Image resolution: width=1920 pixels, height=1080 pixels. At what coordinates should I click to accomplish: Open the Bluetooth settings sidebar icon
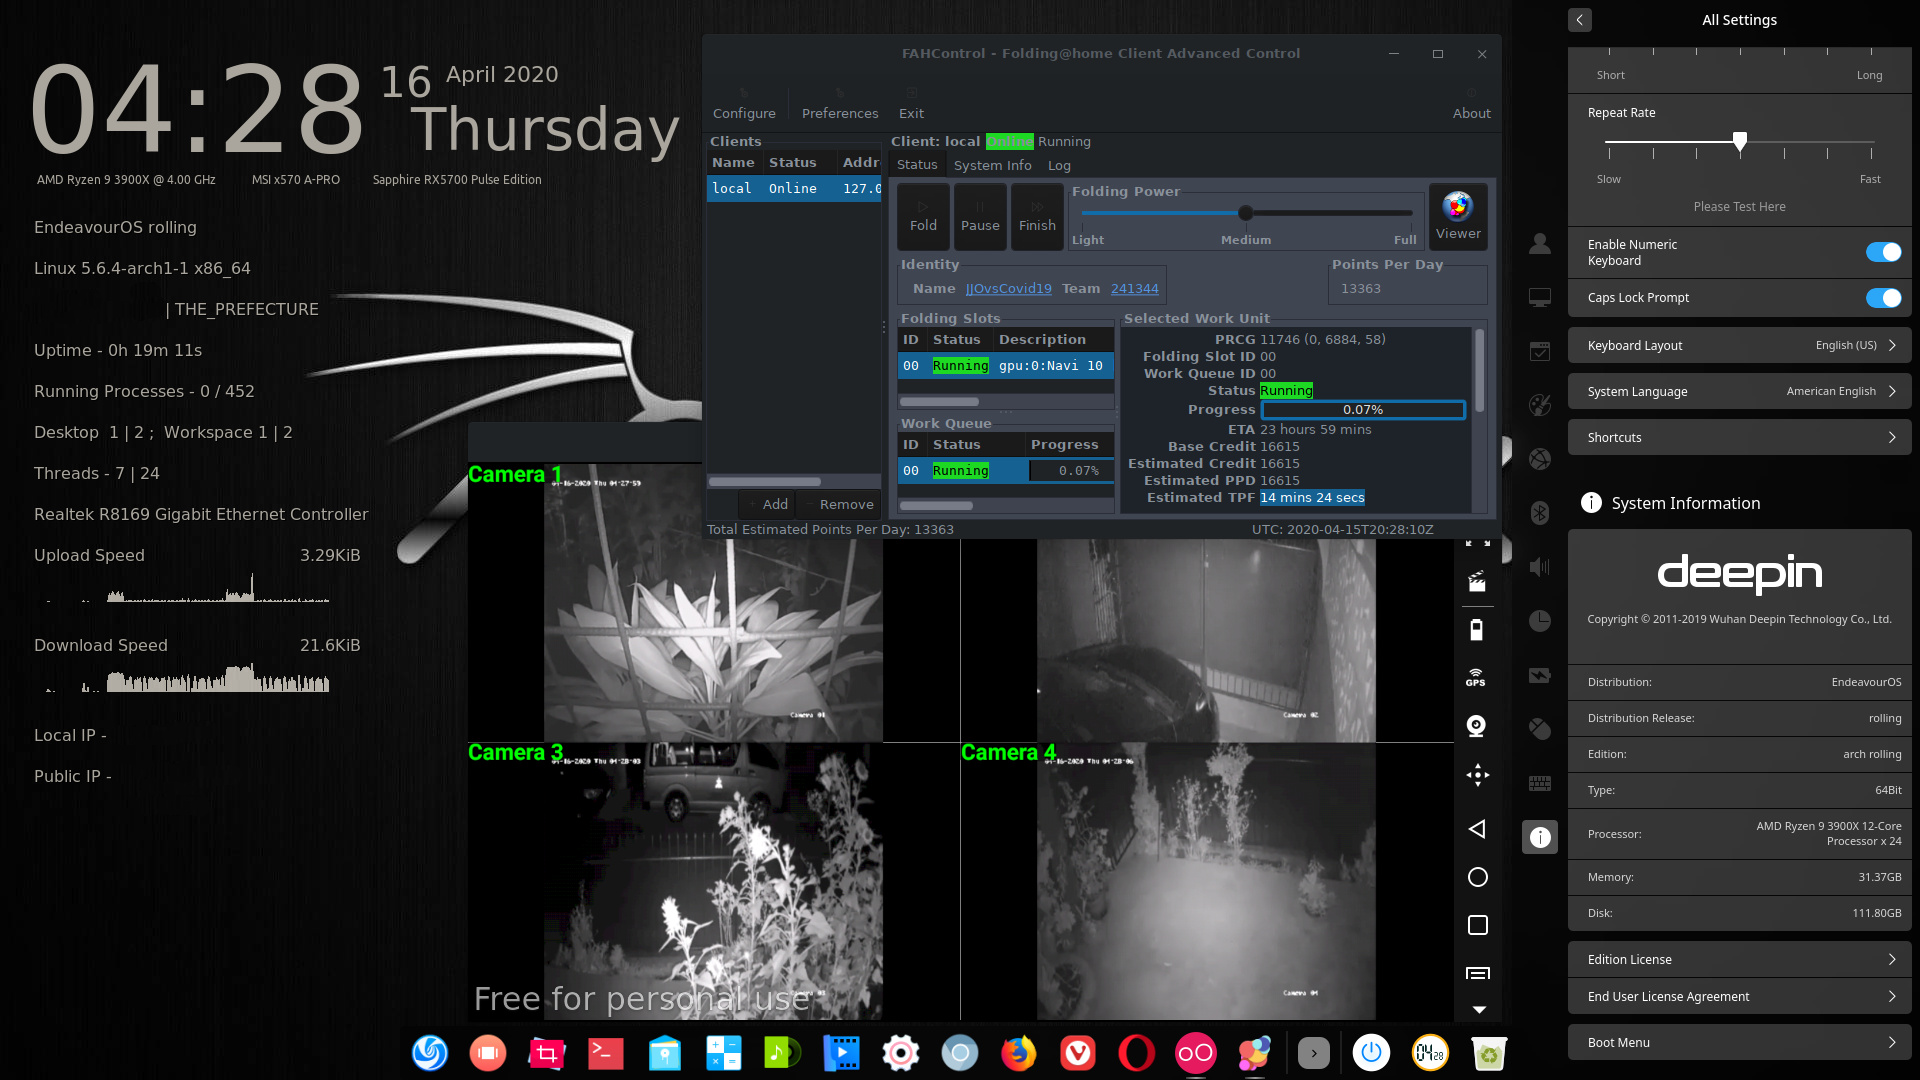(x=1540, y=513)
